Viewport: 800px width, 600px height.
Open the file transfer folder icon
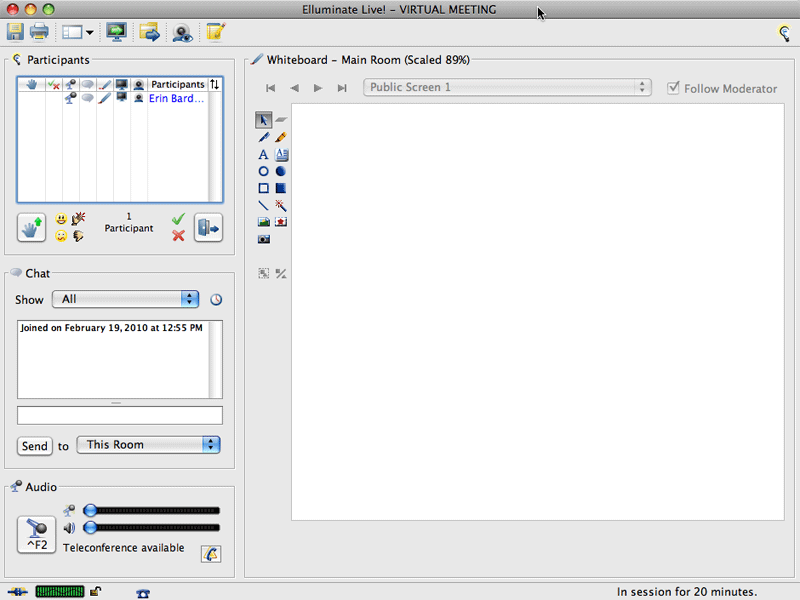(149, 32)
